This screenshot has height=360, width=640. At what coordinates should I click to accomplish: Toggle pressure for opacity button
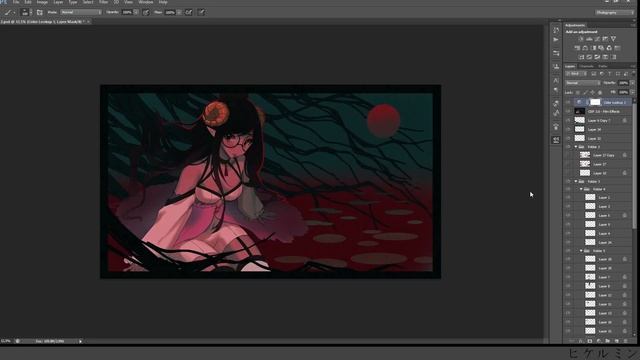click(146, 13)
